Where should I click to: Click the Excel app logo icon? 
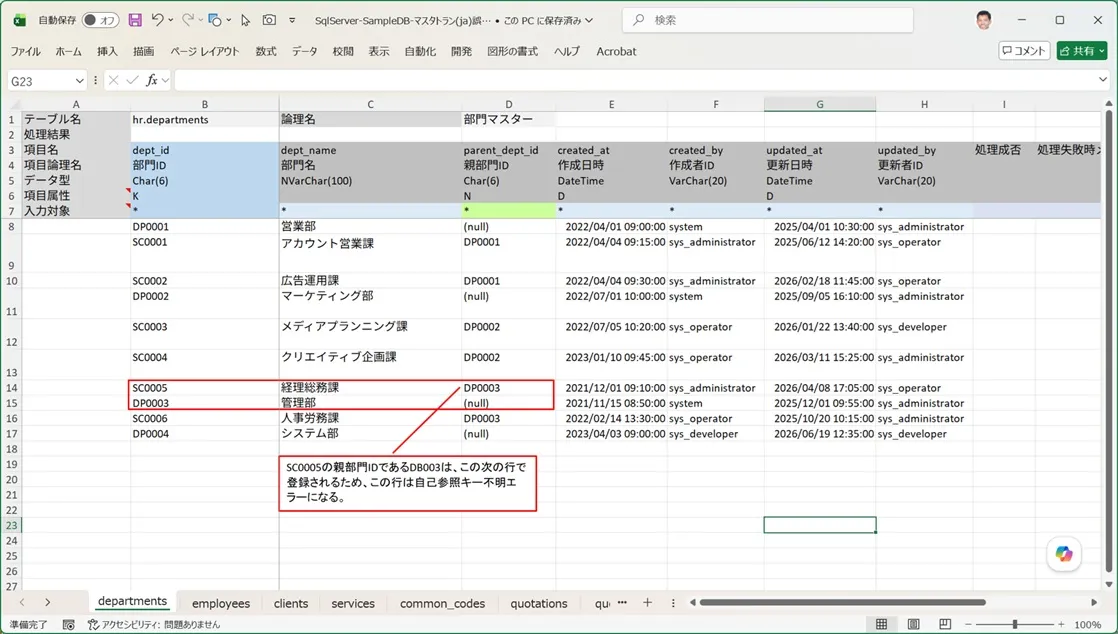(20, 20)
